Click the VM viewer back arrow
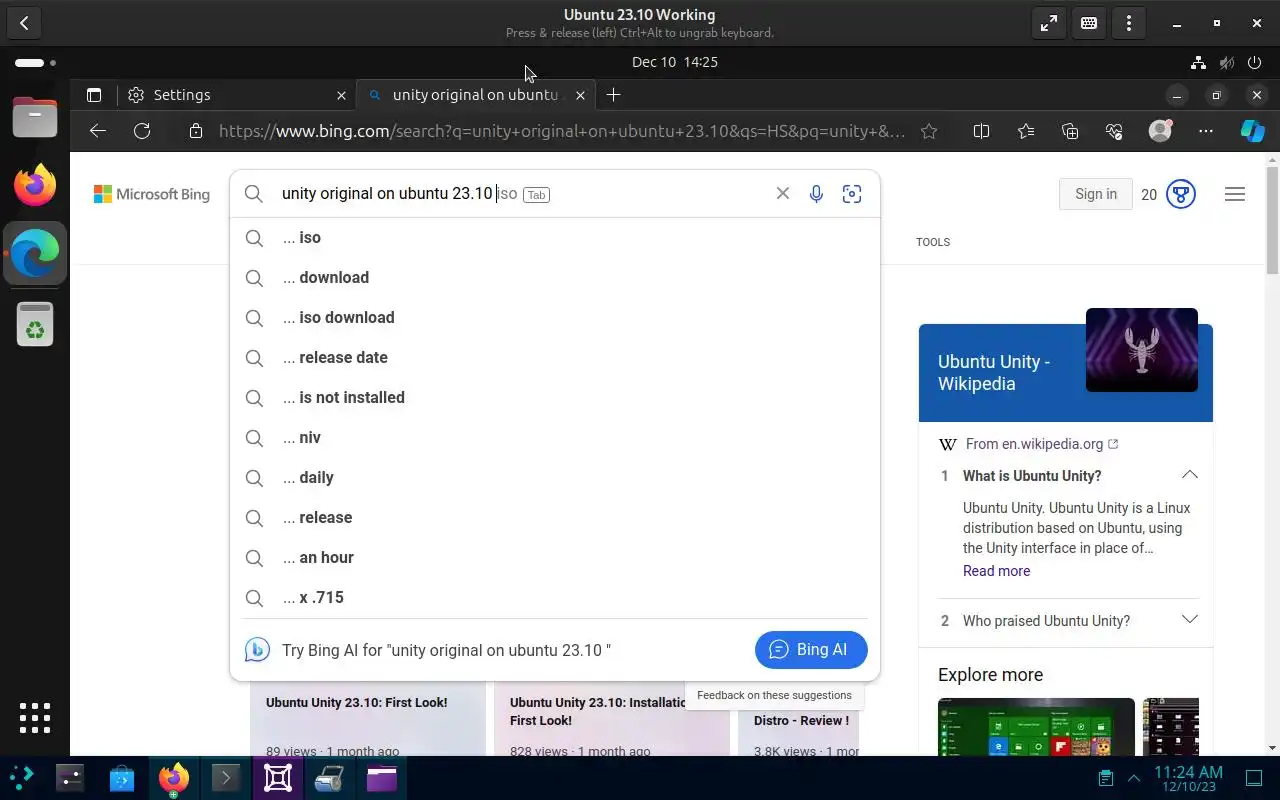 click(24, 23)
